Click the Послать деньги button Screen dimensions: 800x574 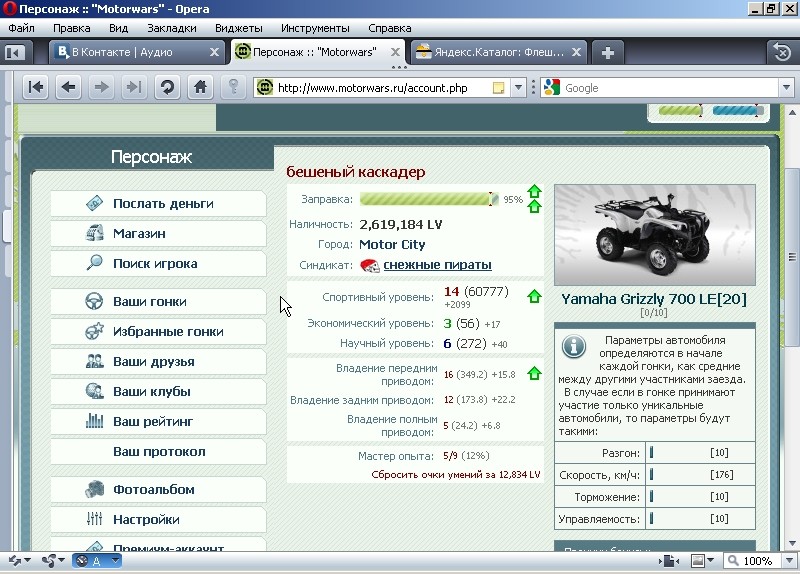pos(159,204)
